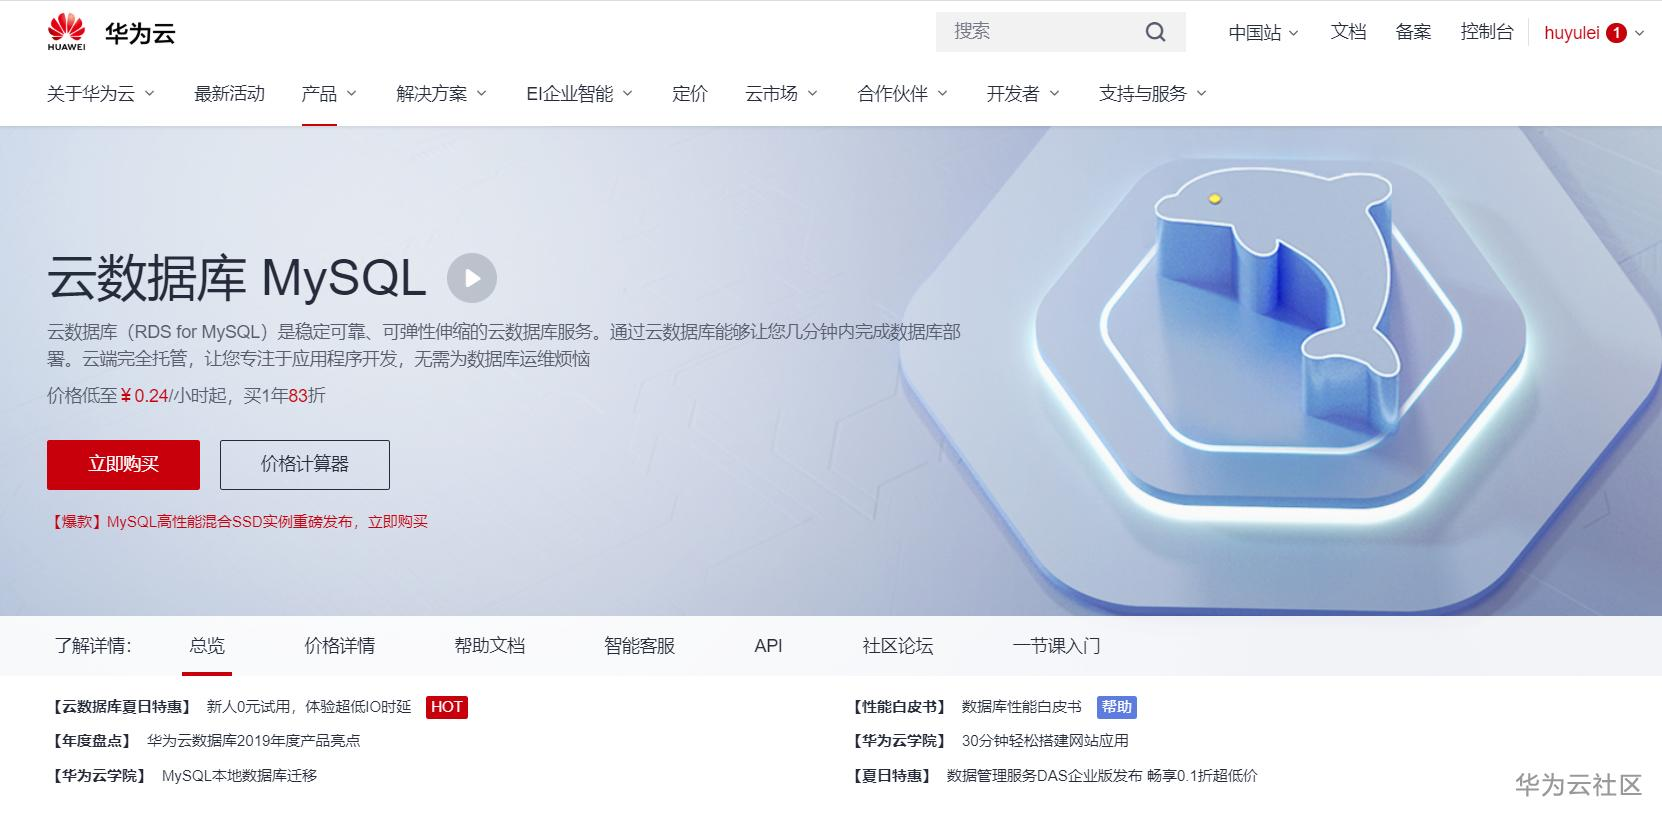Open the 社区论坛 tab
Screen dimensions: 1662x825
[x=898, y=646]
